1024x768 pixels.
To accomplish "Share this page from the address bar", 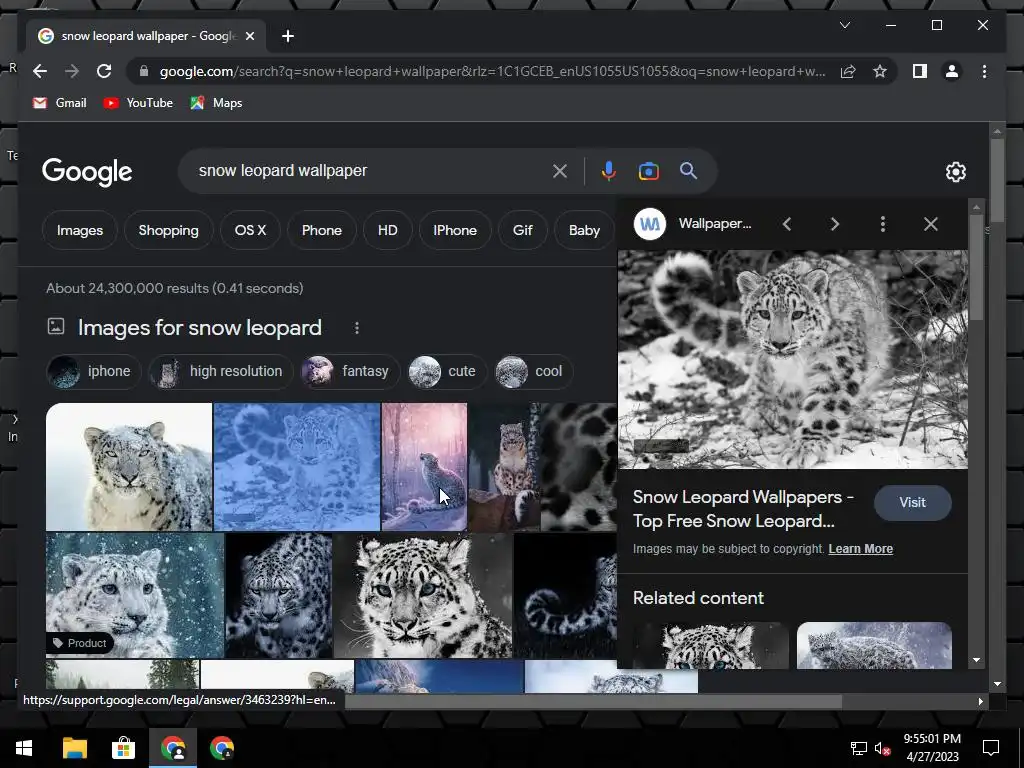I will (x=848, y=71).
